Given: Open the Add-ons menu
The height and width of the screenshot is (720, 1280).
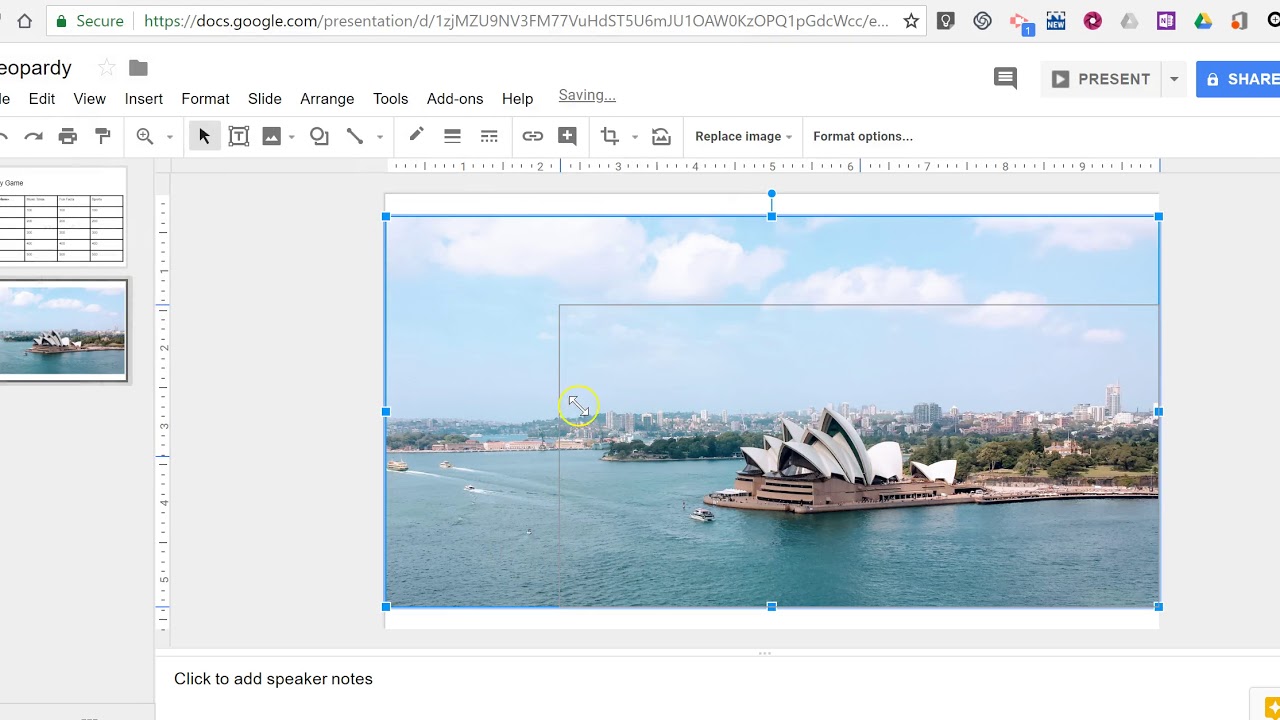Looking at the screenshot, I should [455, 99].
